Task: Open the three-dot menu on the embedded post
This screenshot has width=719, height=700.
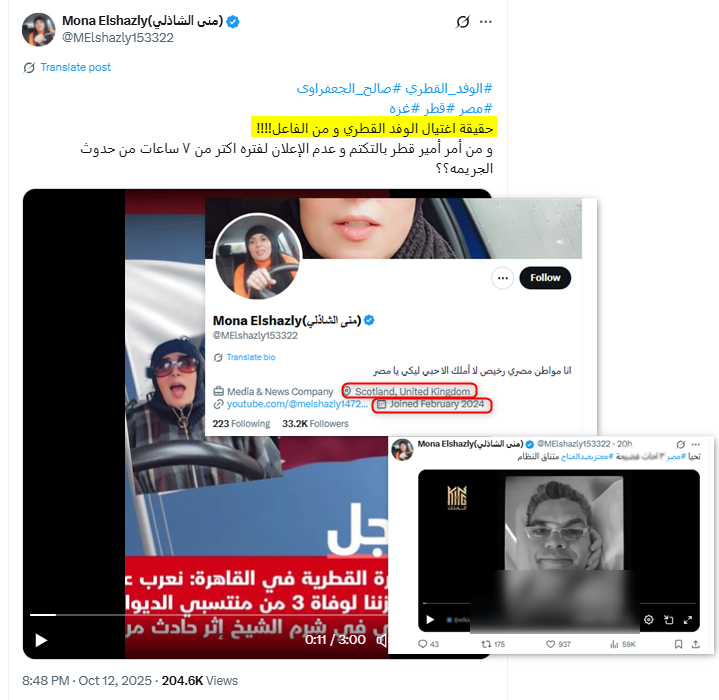Action: (696, 444)
